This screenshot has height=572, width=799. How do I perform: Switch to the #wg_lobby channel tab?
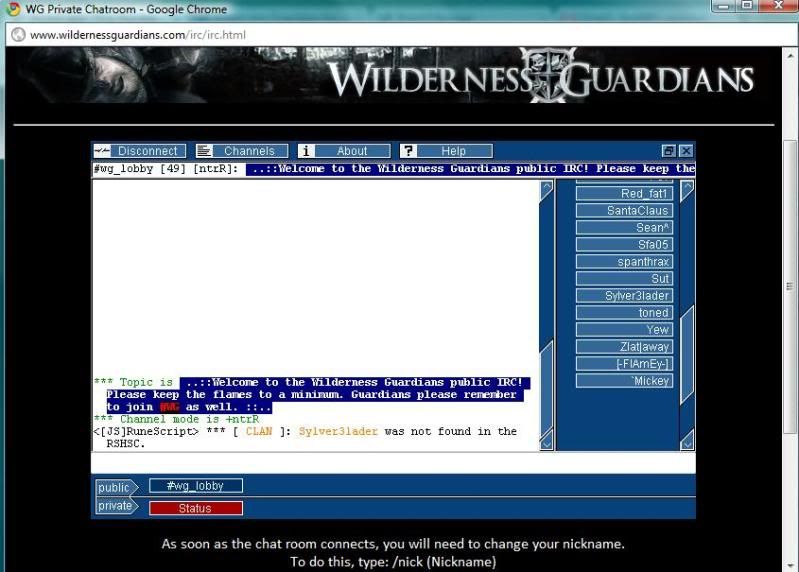tap(196, 486)
